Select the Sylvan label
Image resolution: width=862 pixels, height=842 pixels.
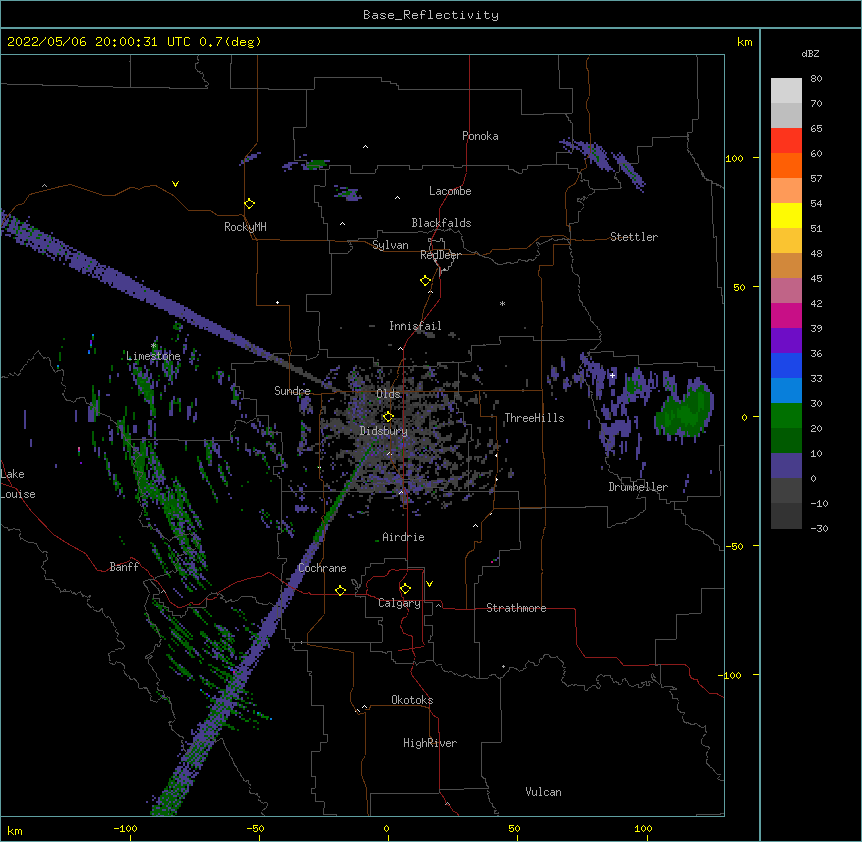390,245
